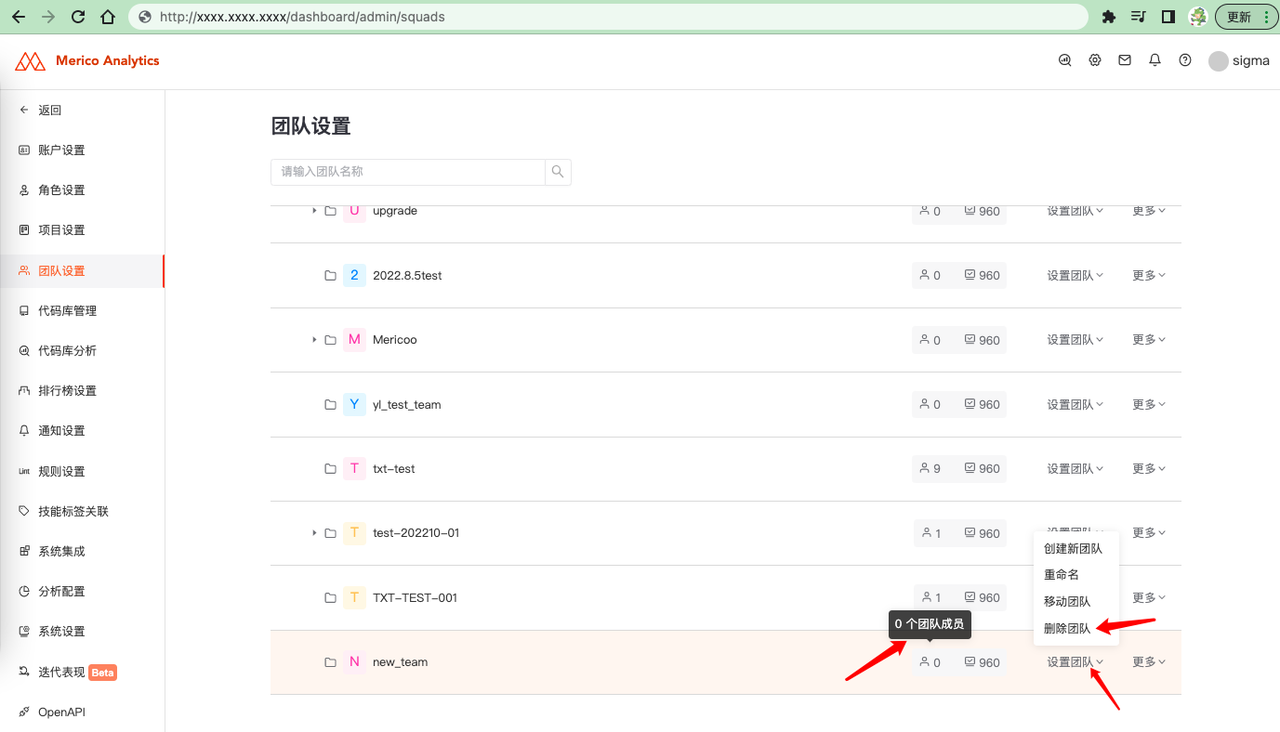
Task: Click the member count for test-202210-01
Action: click(930, 533)
